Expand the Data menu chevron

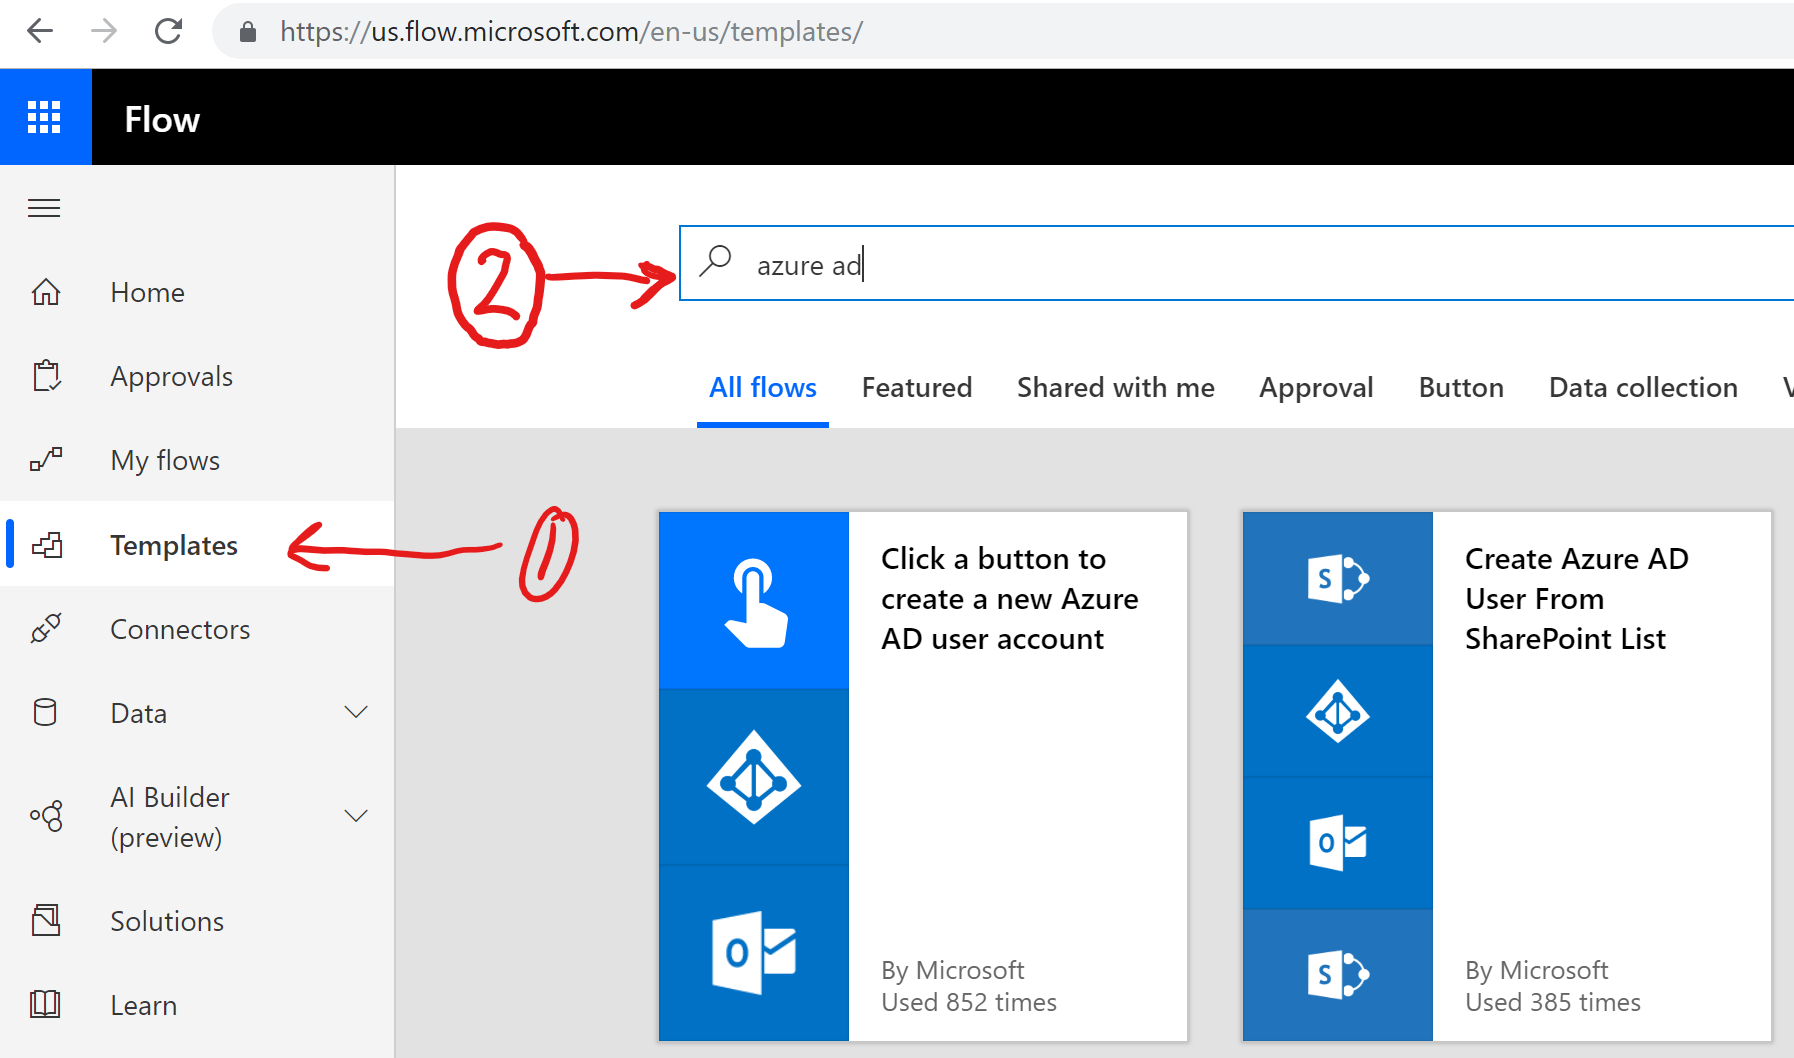[x=356, y=712]
